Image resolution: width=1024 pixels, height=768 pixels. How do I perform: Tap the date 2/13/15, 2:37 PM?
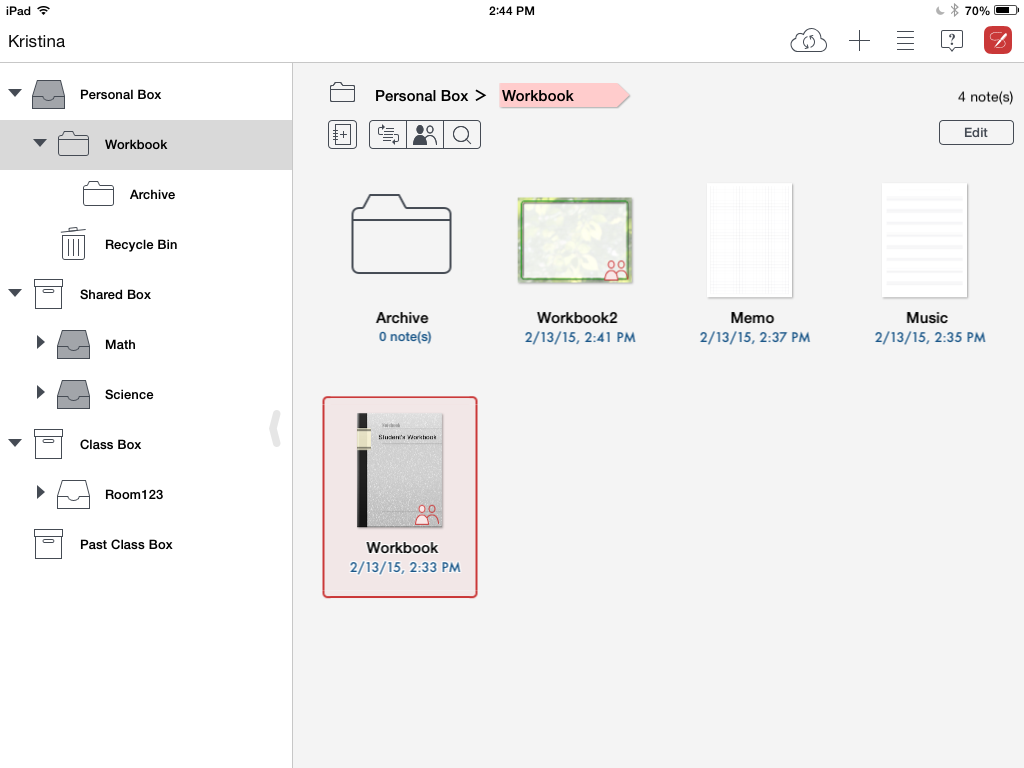[755, 338]
